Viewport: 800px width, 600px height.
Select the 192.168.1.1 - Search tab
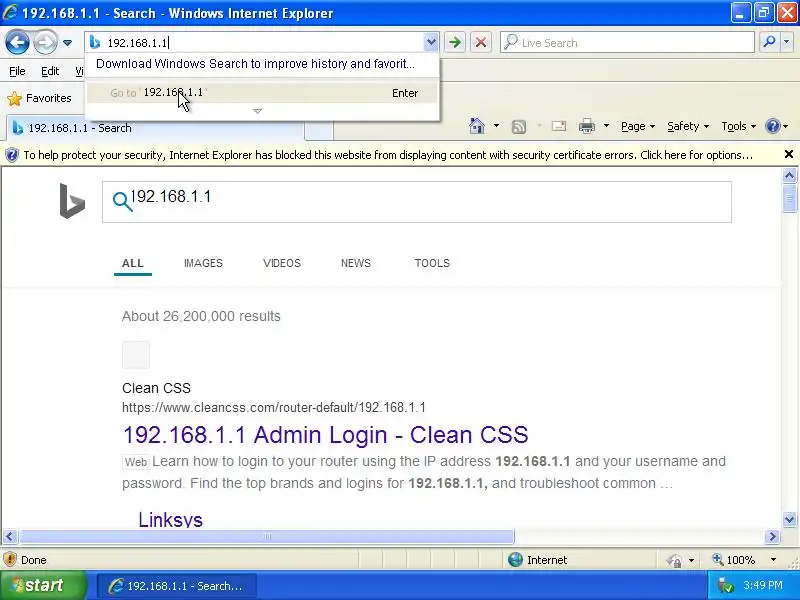[x=156, y=128]
